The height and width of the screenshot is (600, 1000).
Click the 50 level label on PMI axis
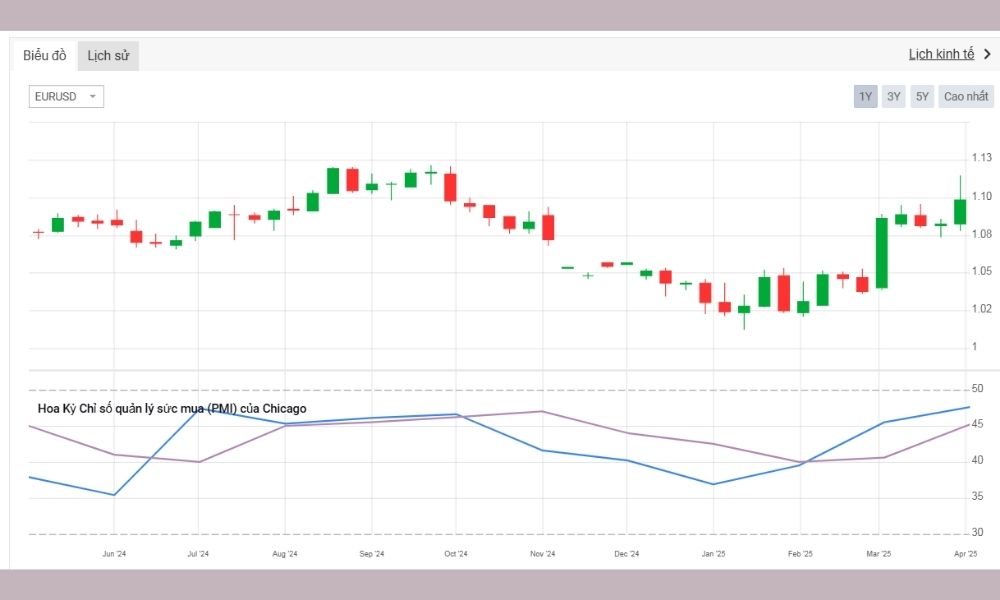coord(980,388)
